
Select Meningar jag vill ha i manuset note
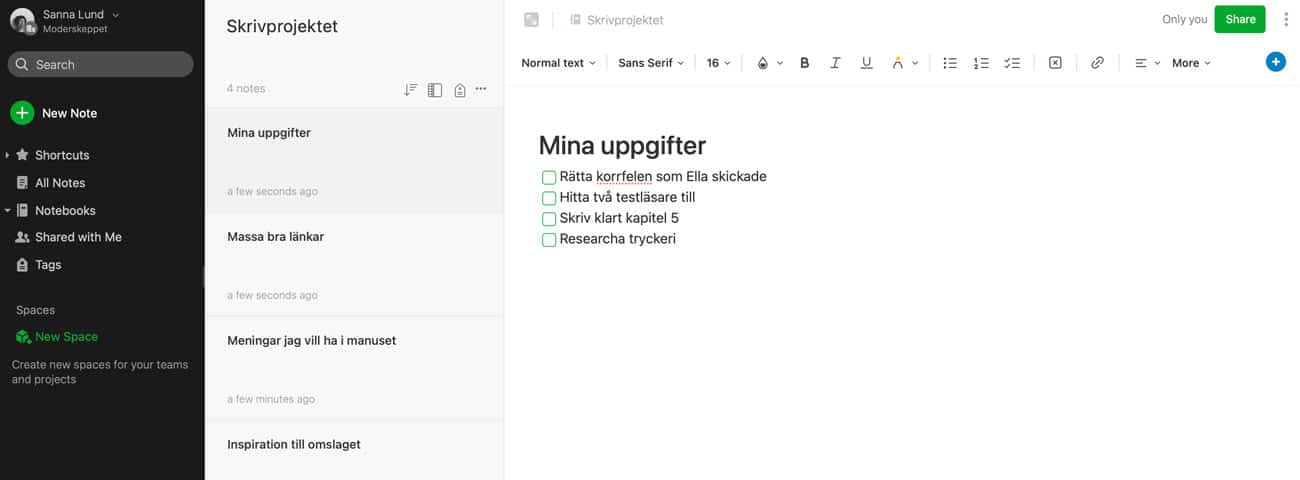tap(354, 368)
